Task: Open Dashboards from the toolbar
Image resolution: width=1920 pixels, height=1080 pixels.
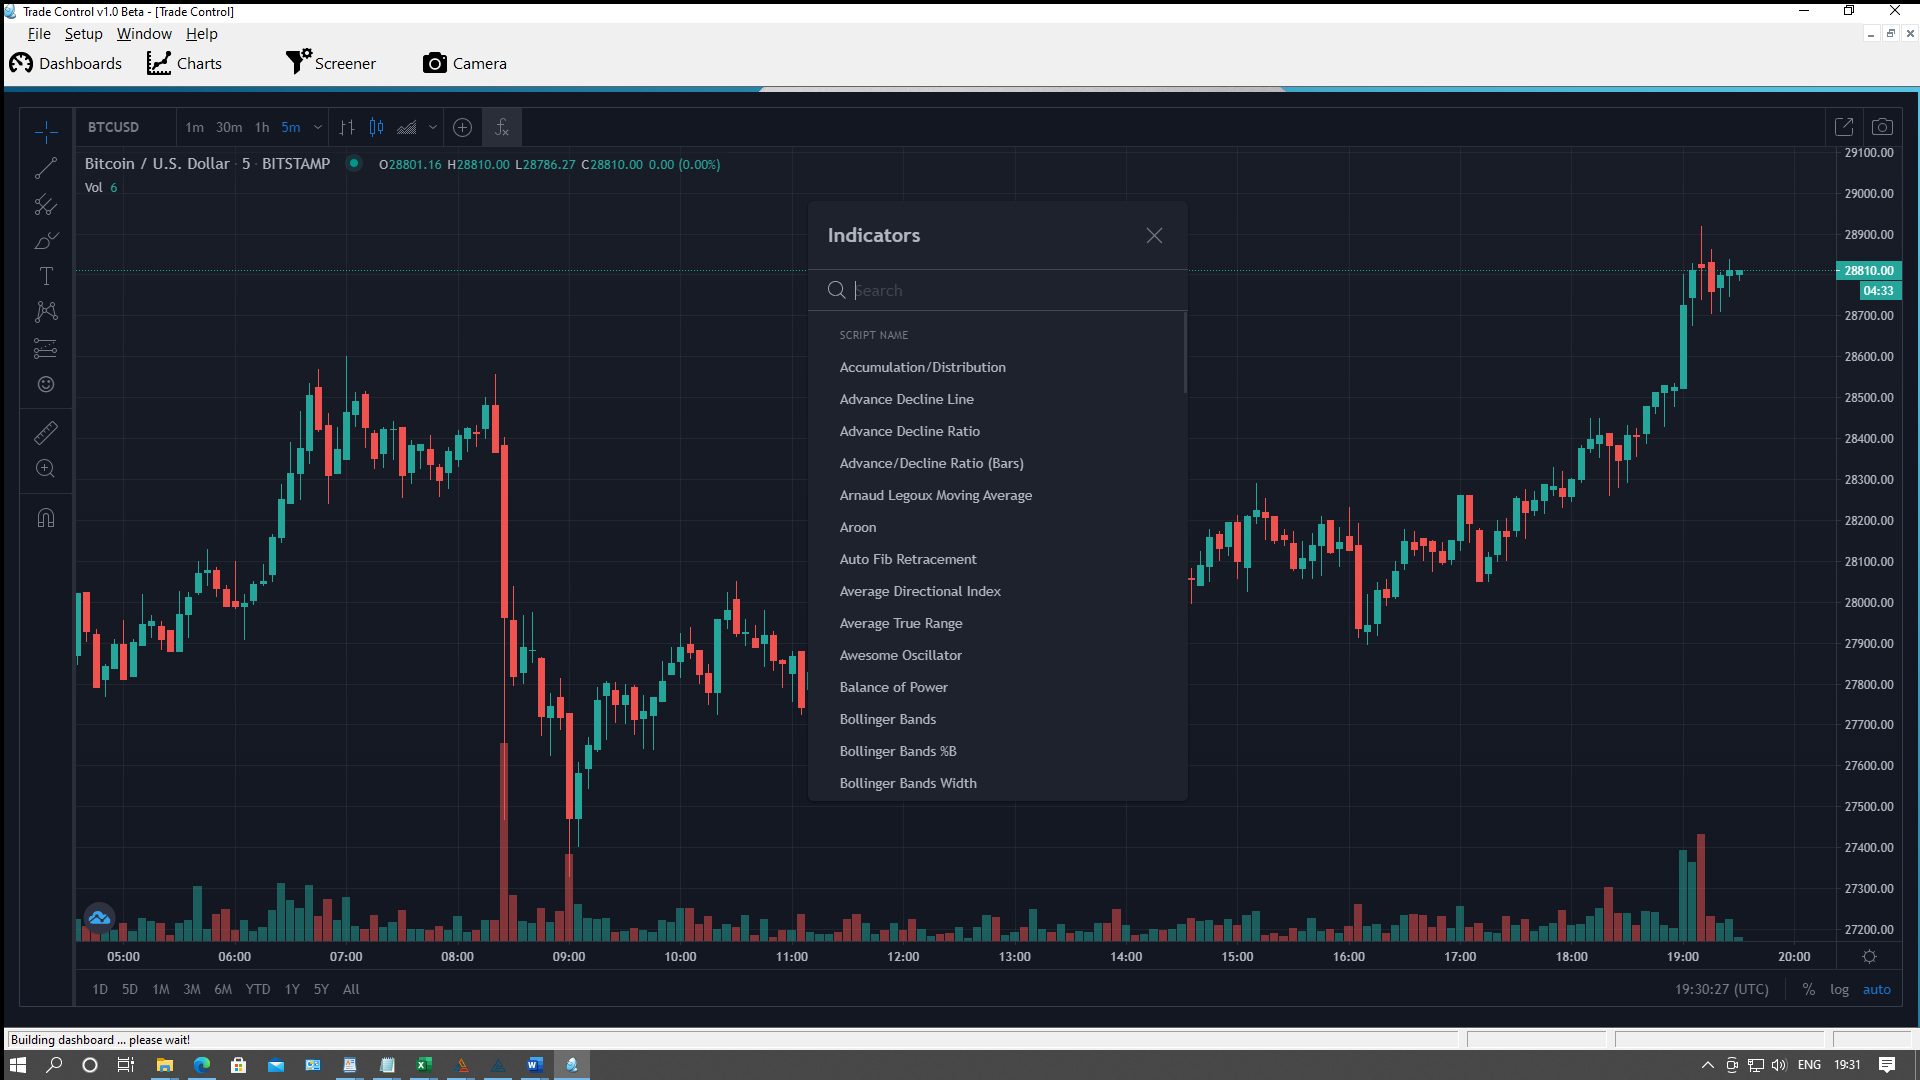Action: [x=66, y=63]
